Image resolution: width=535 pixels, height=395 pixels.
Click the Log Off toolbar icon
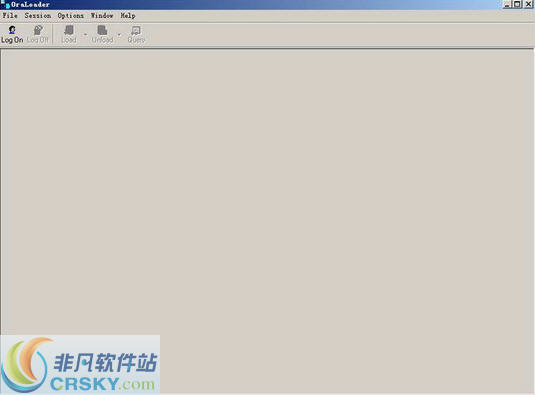pyautogui.click(x=38, y=34)
